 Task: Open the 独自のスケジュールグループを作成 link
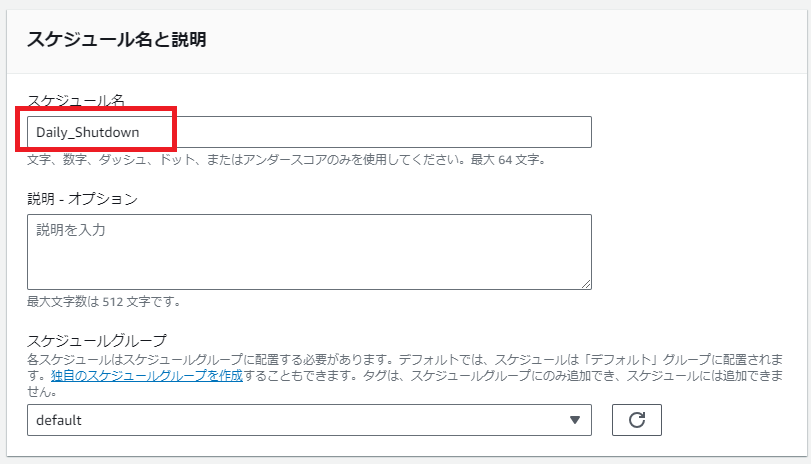(147, 376)
